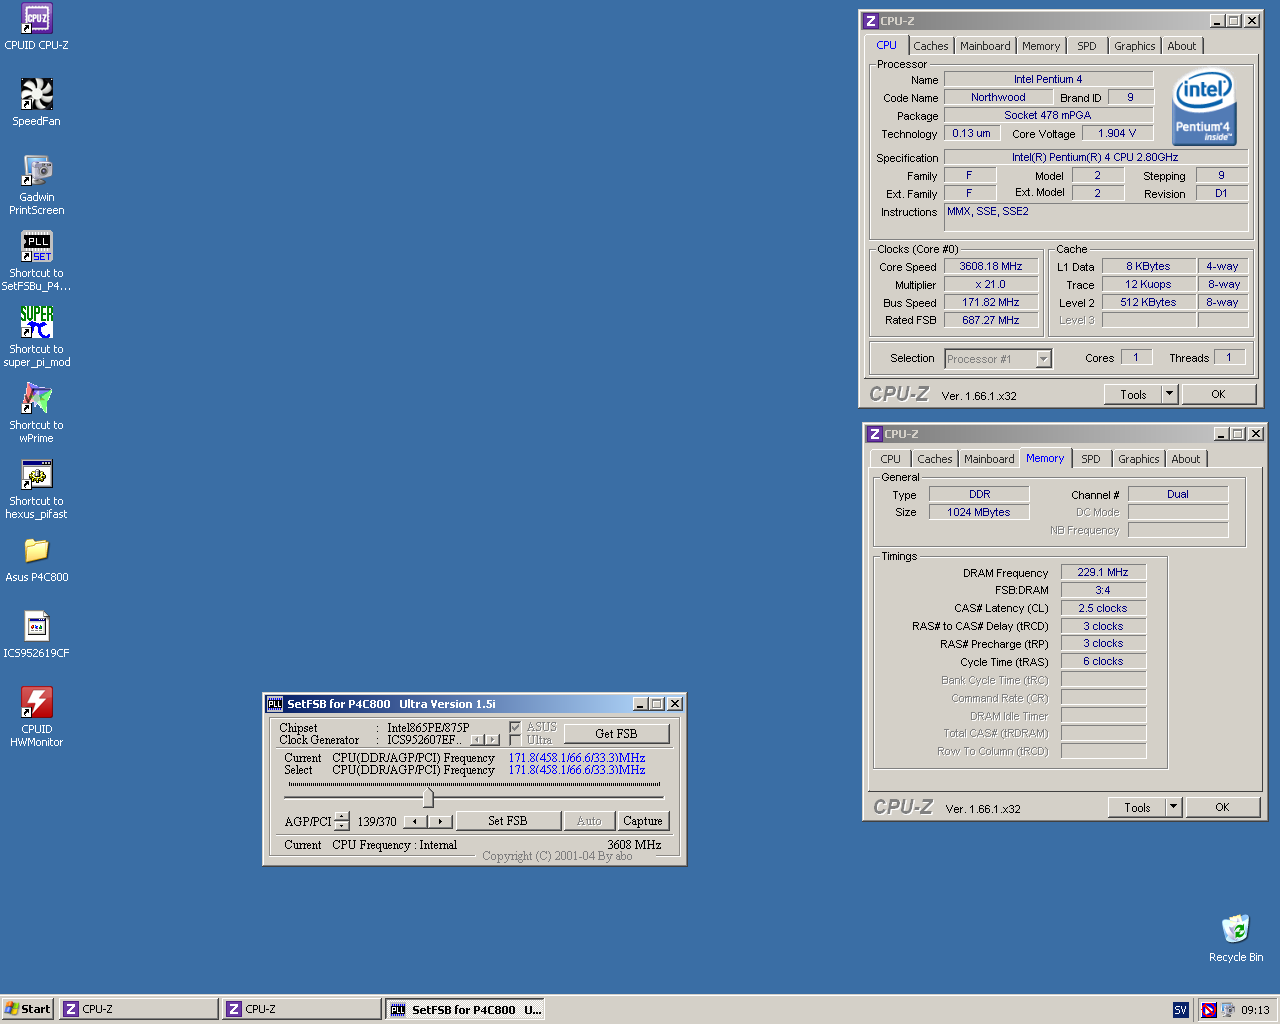Image resolution: width=1280 pixels, height=1024 pixels.
Task: Click the Z title icon of lower CPU-Z window
Action: 875,434
